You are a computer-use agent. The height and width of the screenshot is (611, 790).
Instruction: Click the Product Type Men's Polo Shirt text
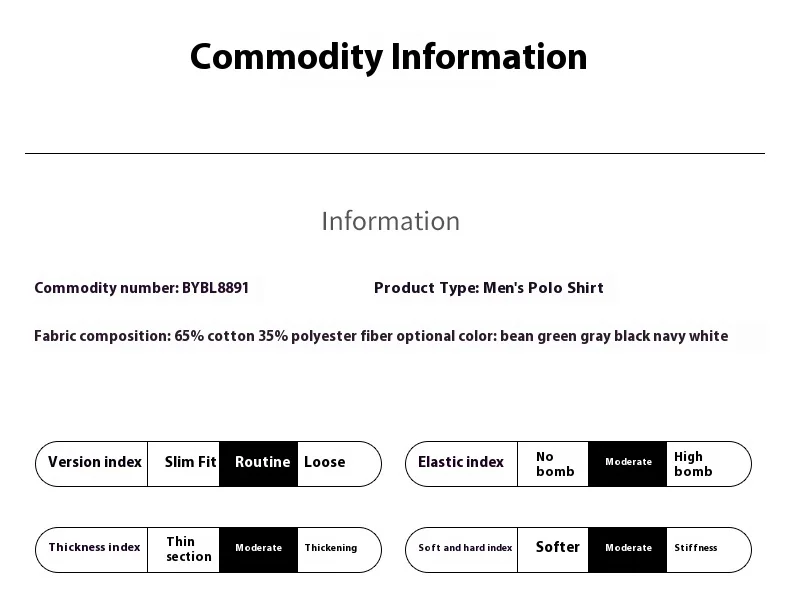(x=489, y=288)
